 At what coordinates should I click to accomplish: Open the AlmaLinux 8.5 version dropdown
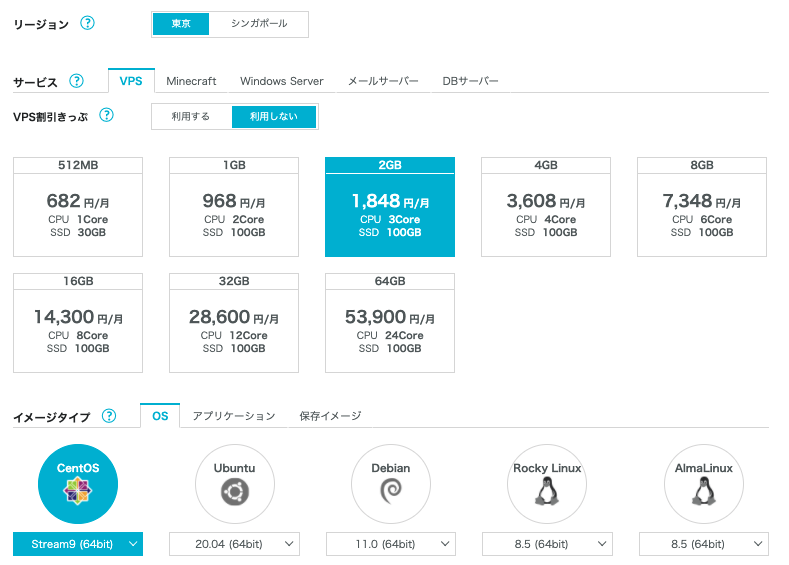point(704,544)
